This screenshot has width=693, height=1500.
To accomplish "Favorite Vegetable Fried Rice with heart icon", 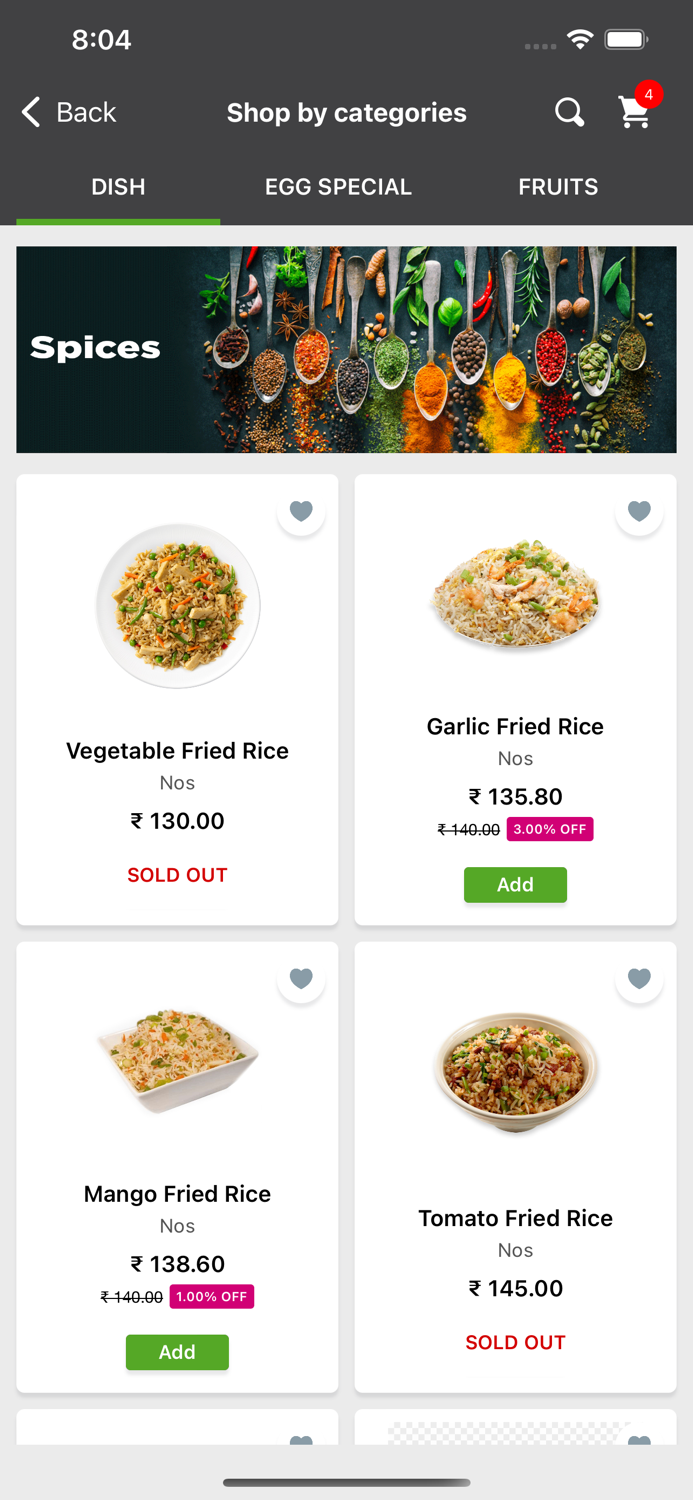I will coord(301,511).
